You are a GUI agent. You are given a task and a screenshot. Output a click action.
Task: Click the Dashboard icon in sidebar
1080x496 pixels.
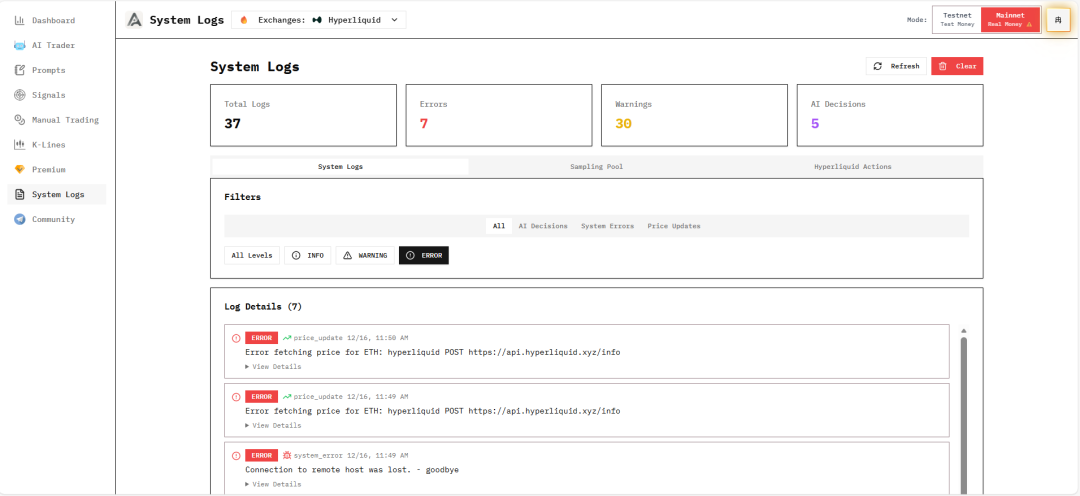20,20
